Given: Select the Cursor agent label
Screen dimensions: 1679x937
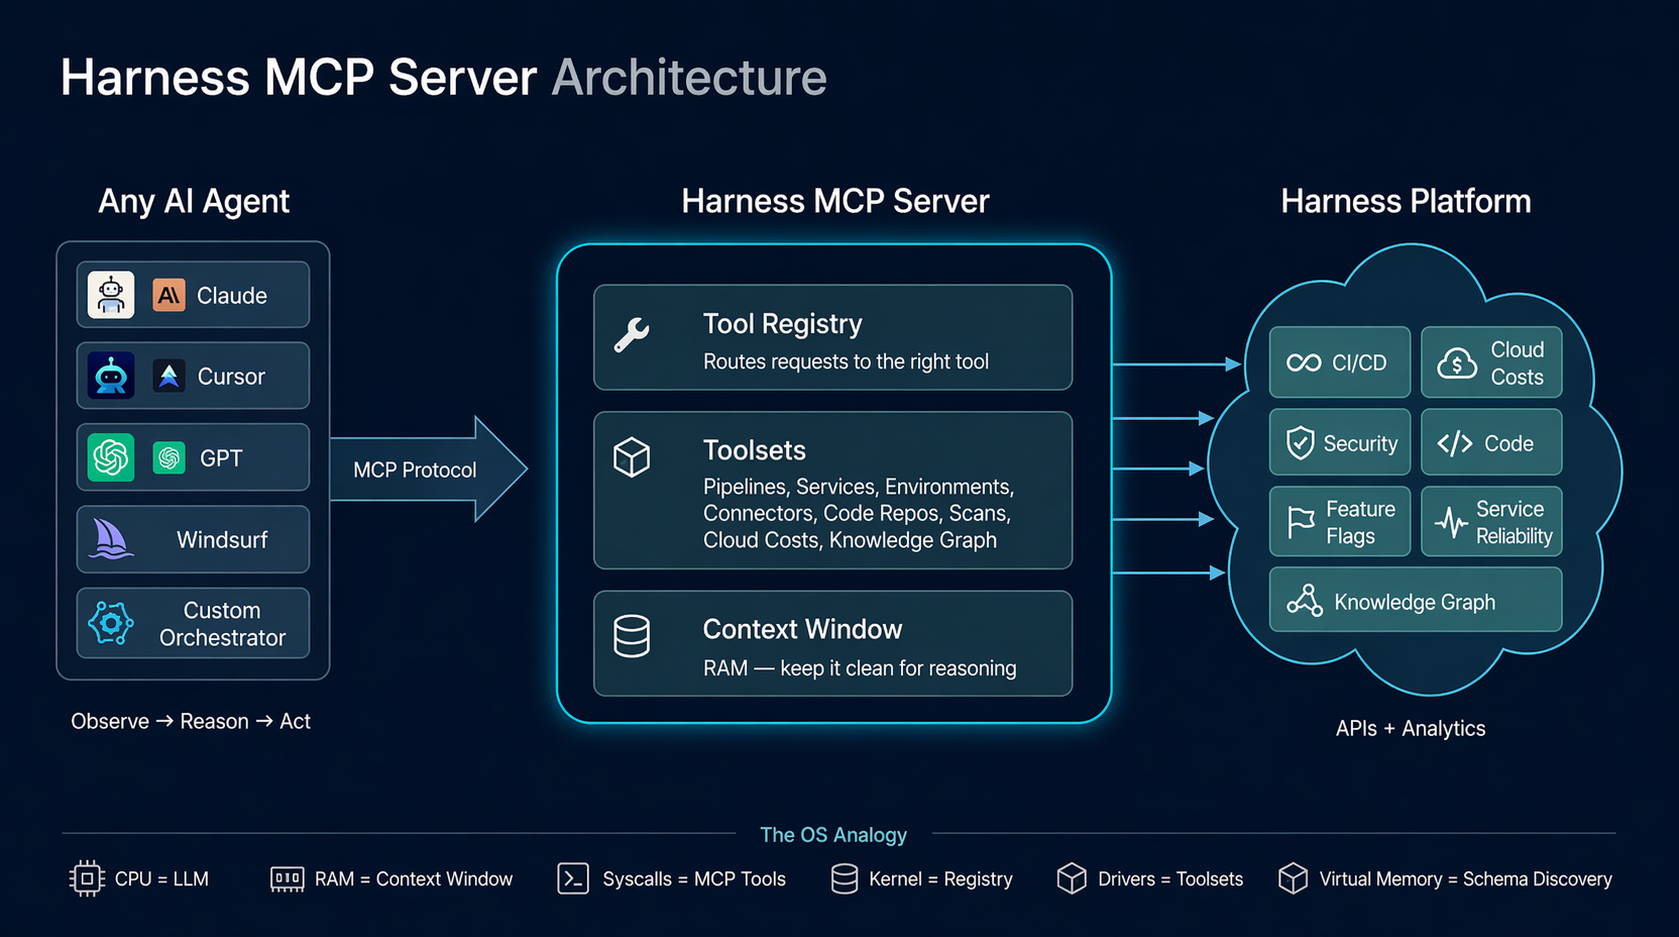Looking at the screenshot, I should [231, 377].
